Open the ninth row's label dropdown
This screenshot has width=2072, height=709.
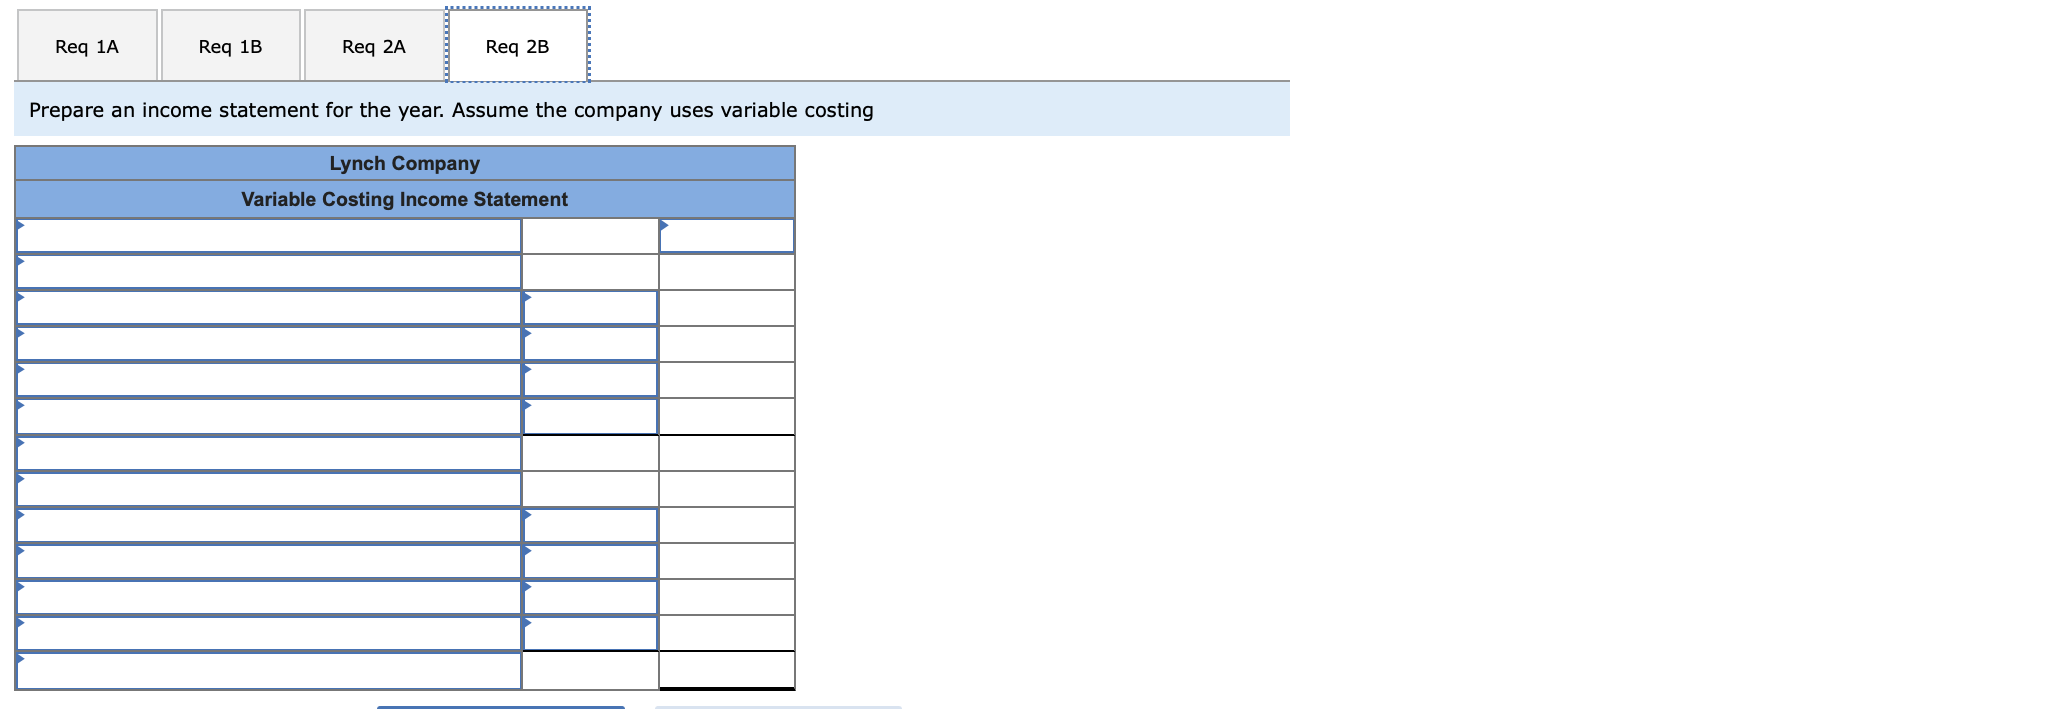click(269, 525)
